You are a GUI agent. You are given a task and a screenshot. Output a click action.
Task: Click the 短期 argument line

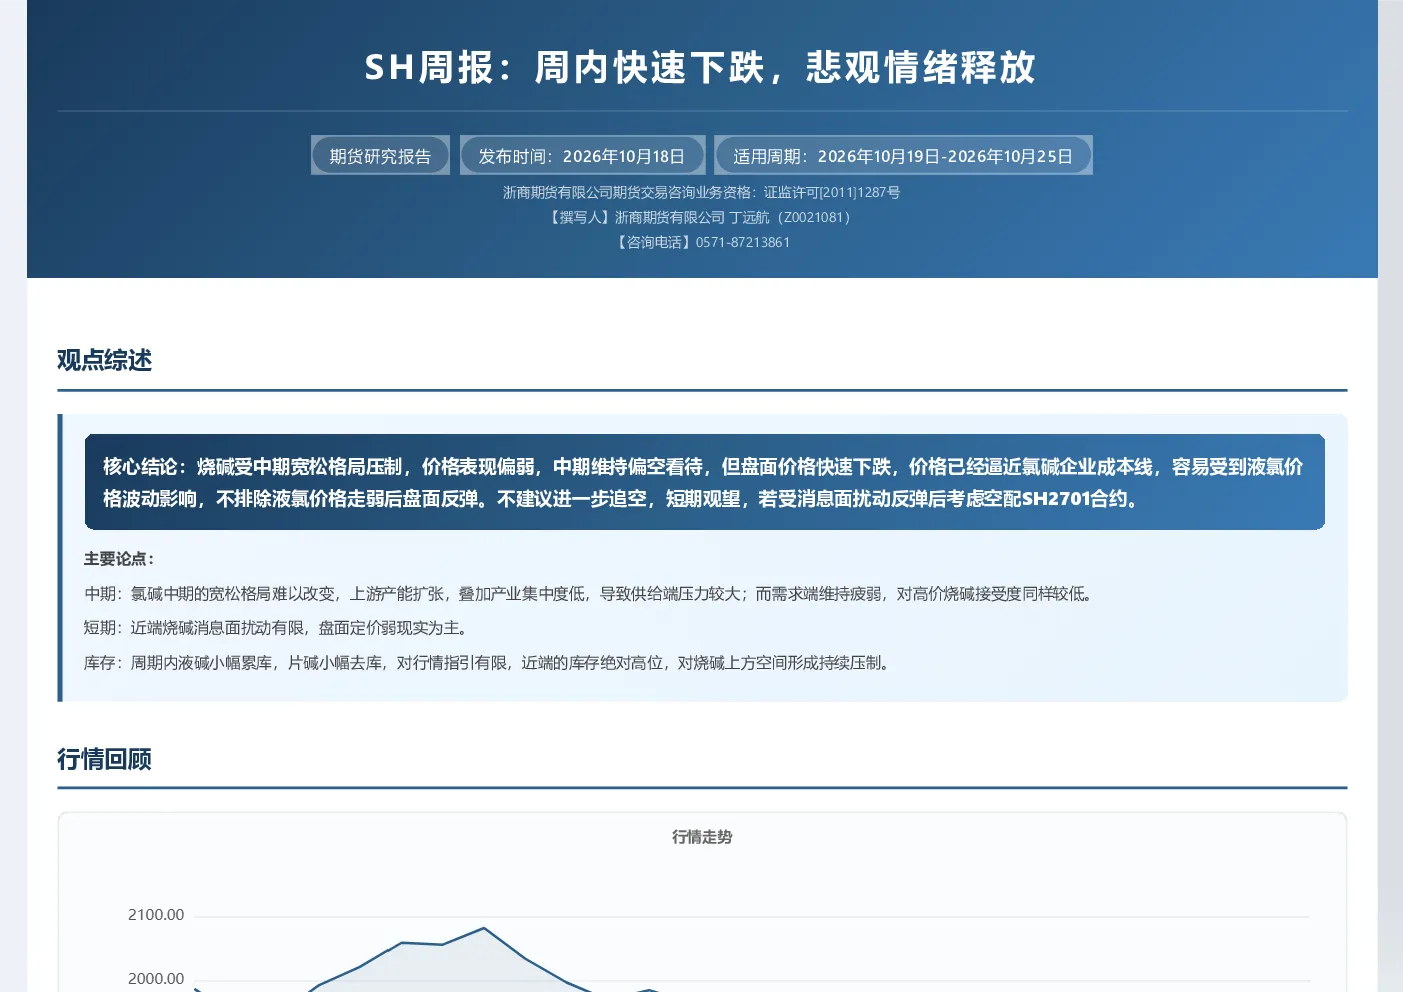(277, 628)
